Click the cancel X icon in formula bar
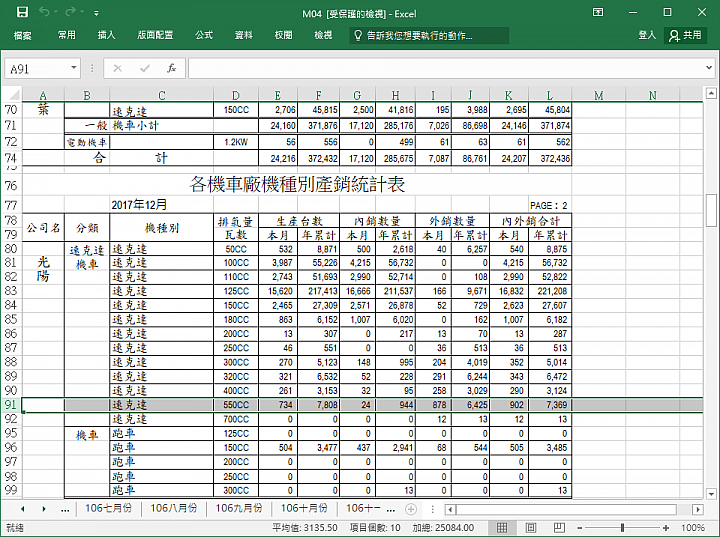Image resolution: width=720 pixels, height=537 pixels. 118,68
